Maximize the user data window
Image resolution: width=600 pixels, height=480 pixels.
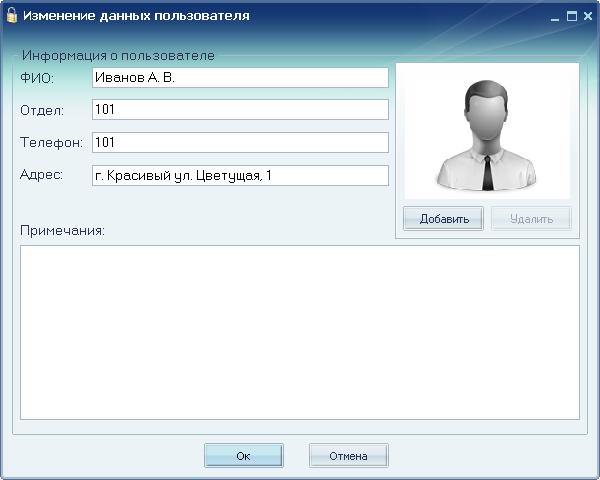pos(572,16)
